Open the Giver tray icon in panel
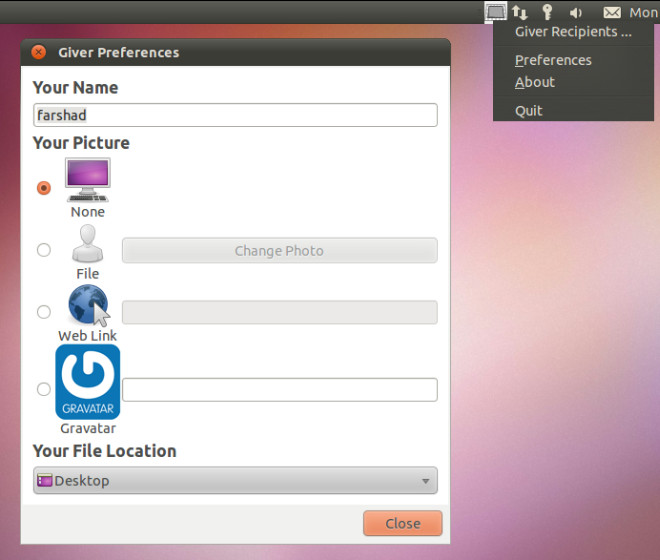Image resolution: width=660 pixels, height=560 pixels. 495,11
